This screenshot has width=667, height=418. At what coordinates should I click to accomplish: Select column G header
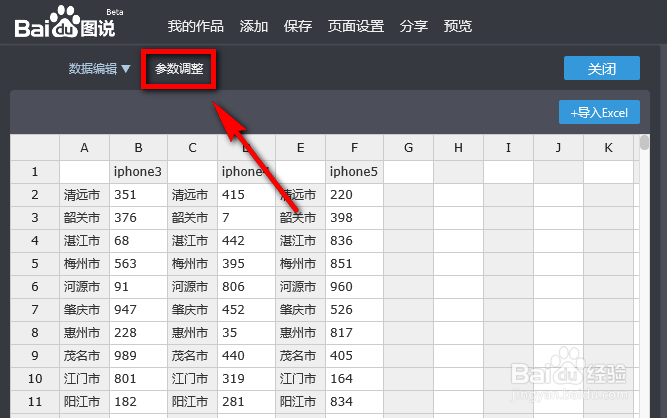408,148
